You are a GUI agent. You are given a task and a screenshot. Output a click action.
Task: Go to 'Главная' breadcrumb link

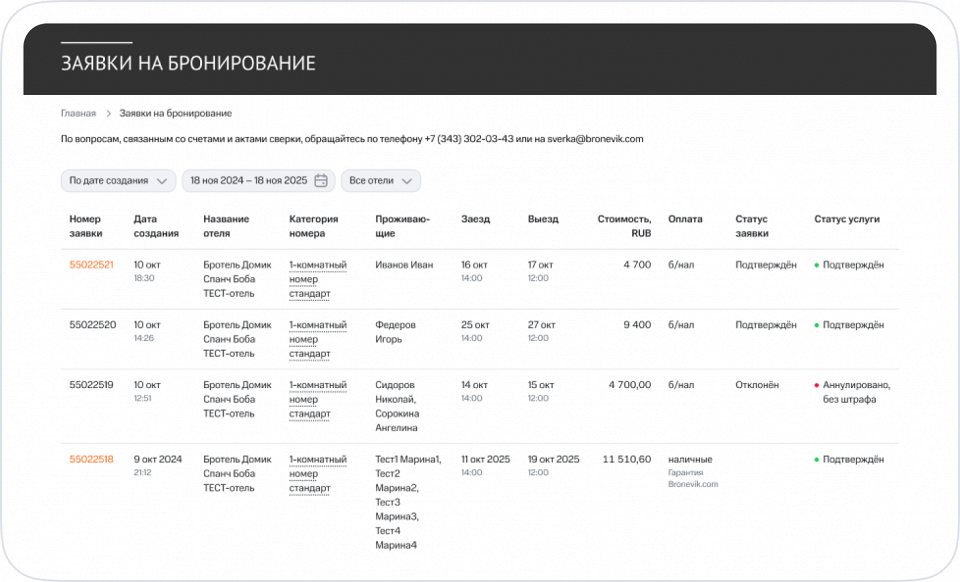pos(78,113)
